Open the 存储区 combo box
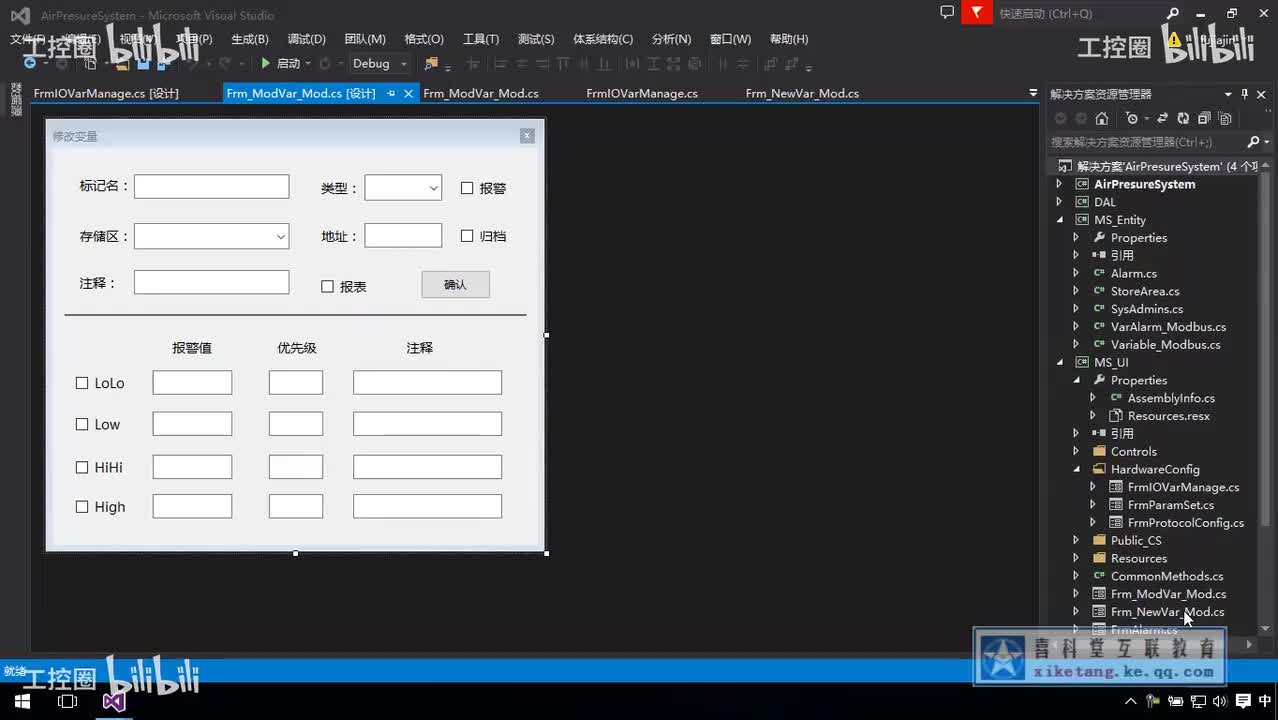This screenshot has width=1278, height=720. [x=211, y=236]
